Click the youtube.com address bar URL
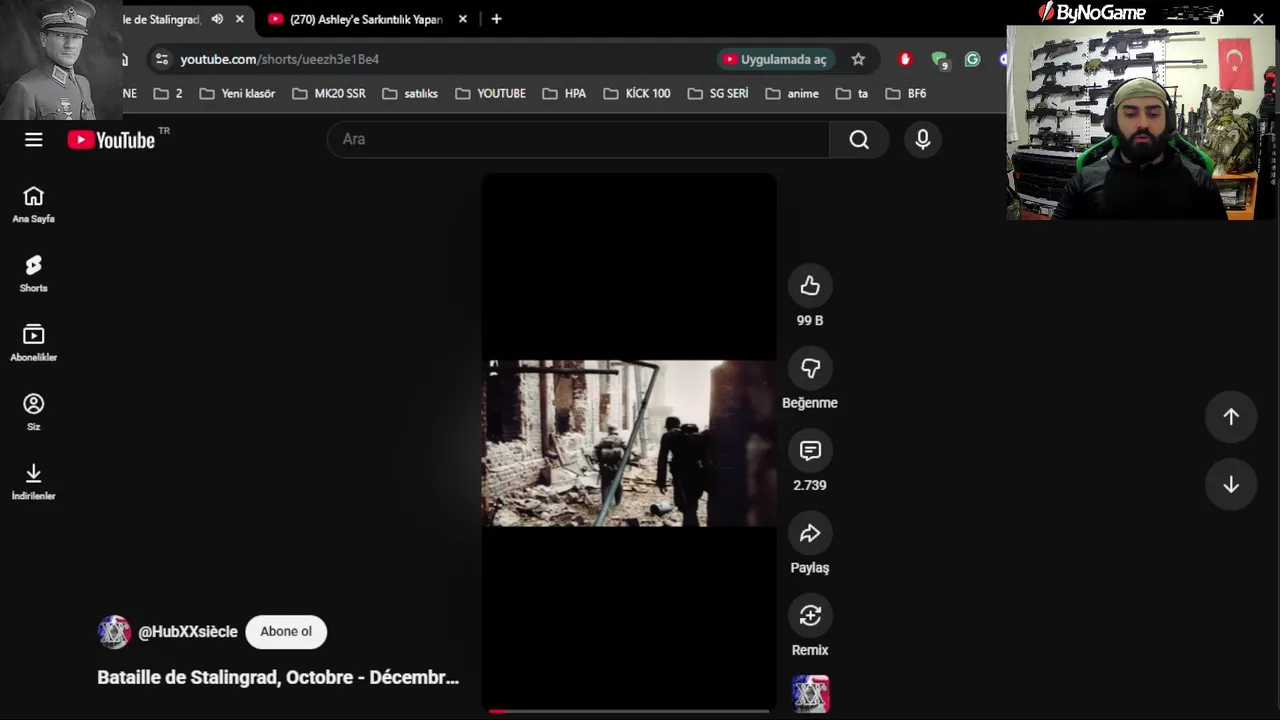The height and width of the screenshot is (720, 1280). pyautogui.click(x=279, y=59)
